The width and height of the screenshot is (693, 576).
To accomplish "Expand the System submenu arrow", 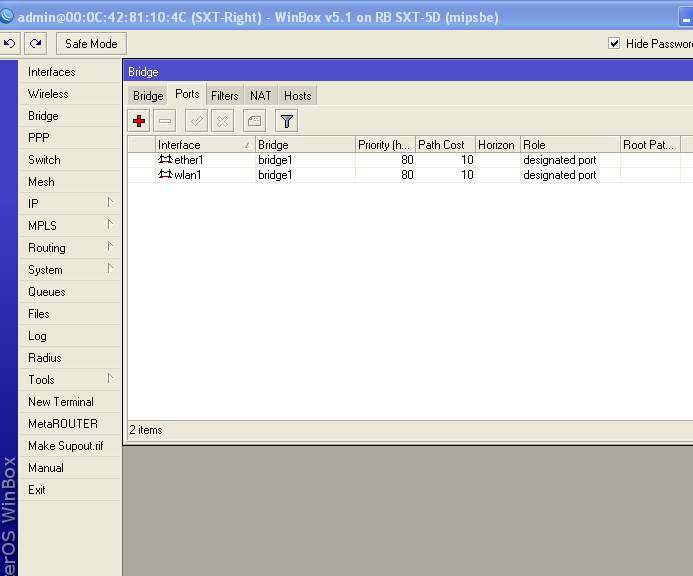I will [110, 268].
